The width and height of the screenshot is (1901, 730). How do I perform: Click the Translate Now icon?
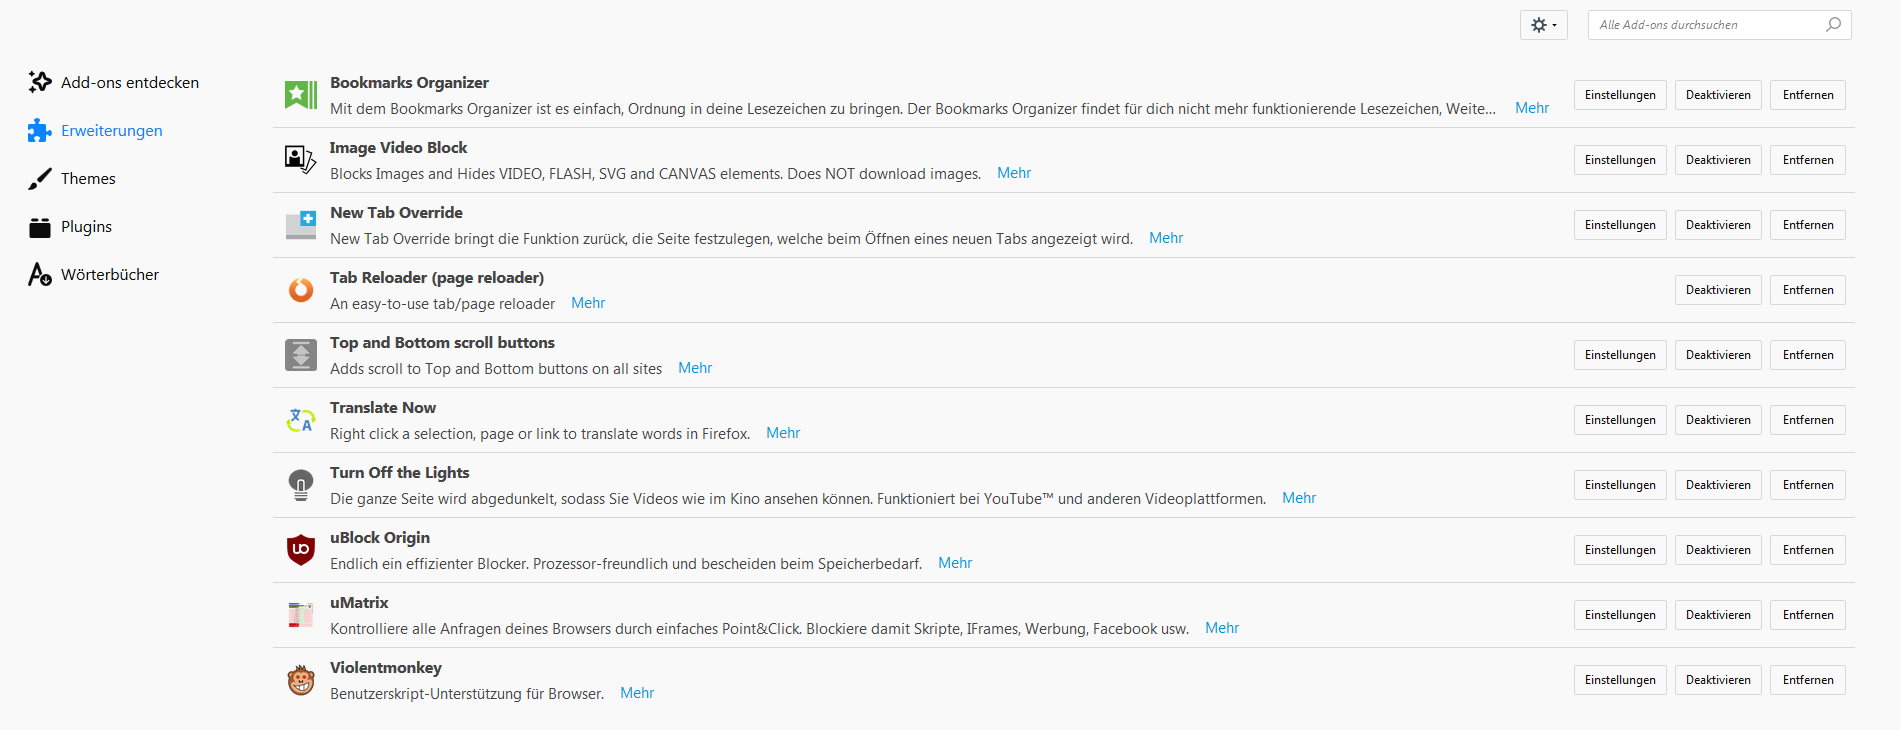[300, 420]
